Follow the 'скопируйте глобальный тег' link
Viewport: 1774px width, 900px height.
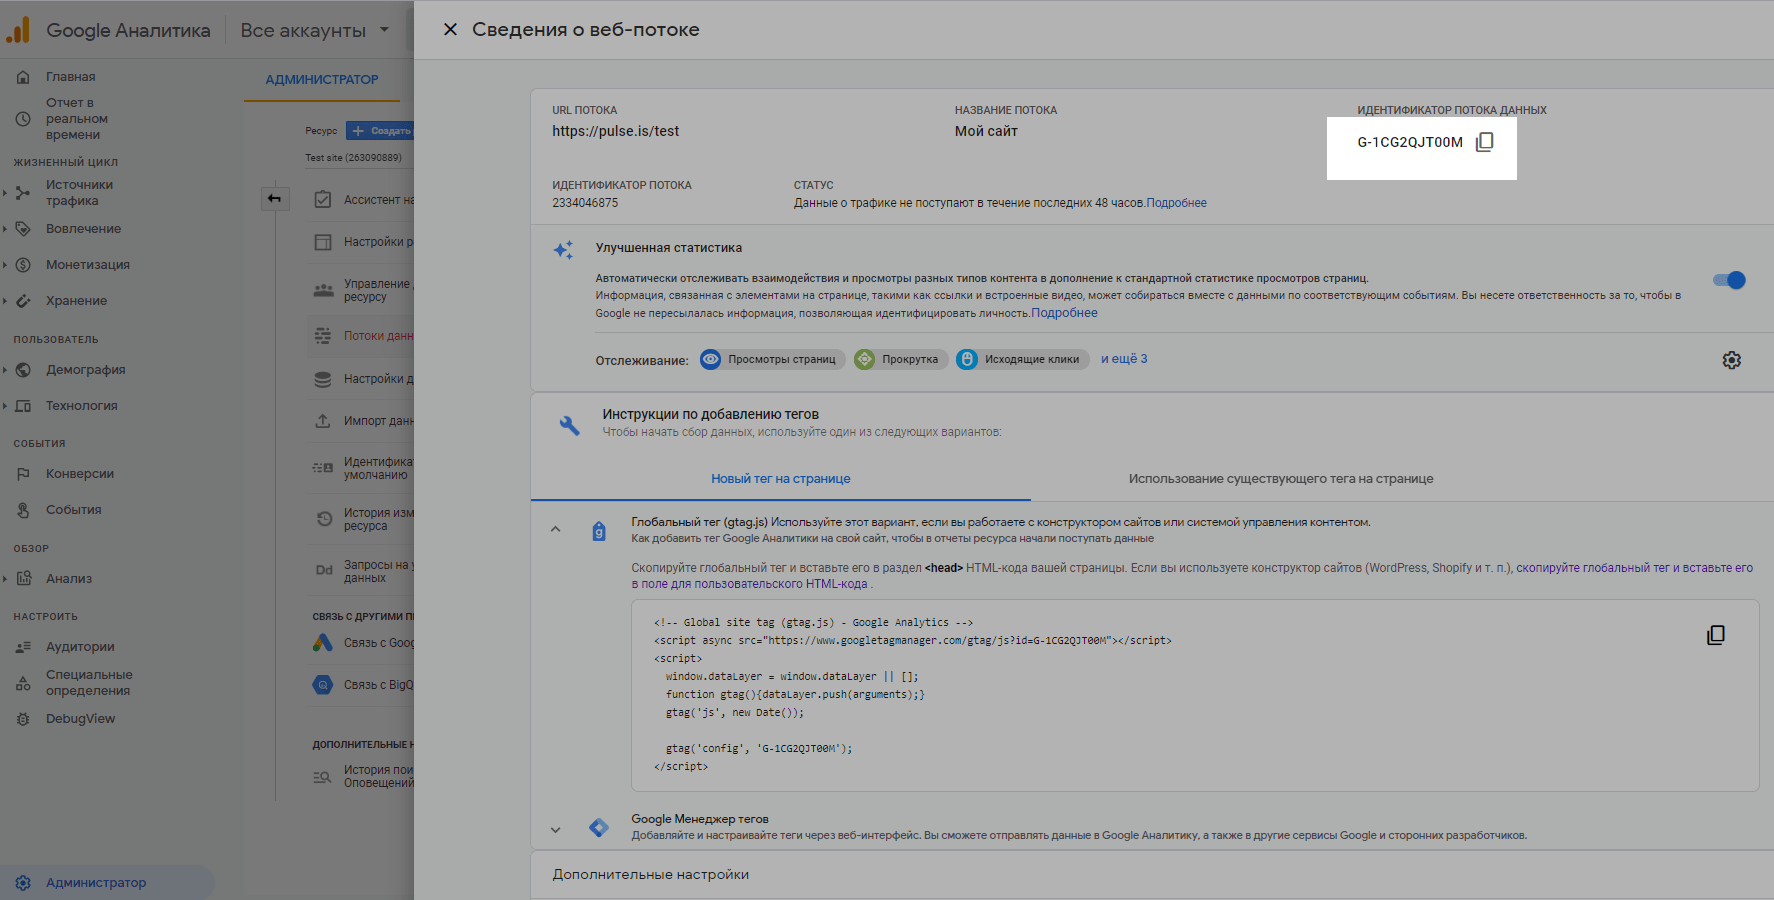(1192, 576)
